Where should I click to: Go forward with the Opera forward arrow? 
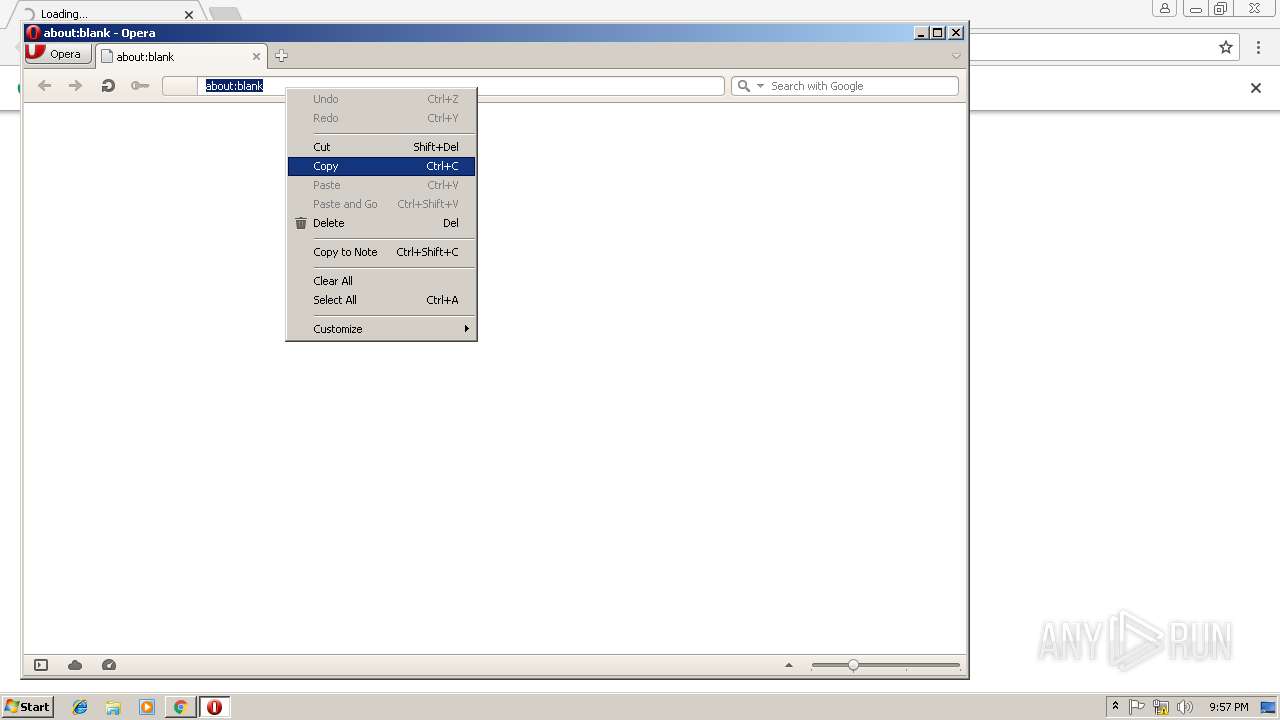[75, 86]
